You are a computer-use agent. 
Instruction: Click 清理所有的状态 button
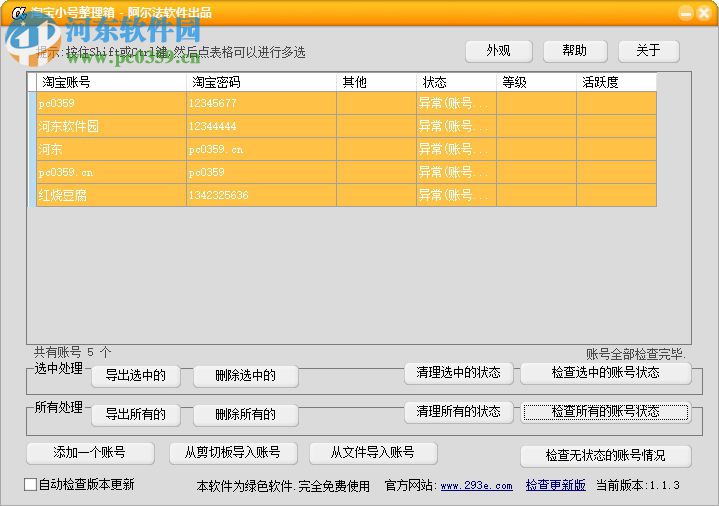459,411
